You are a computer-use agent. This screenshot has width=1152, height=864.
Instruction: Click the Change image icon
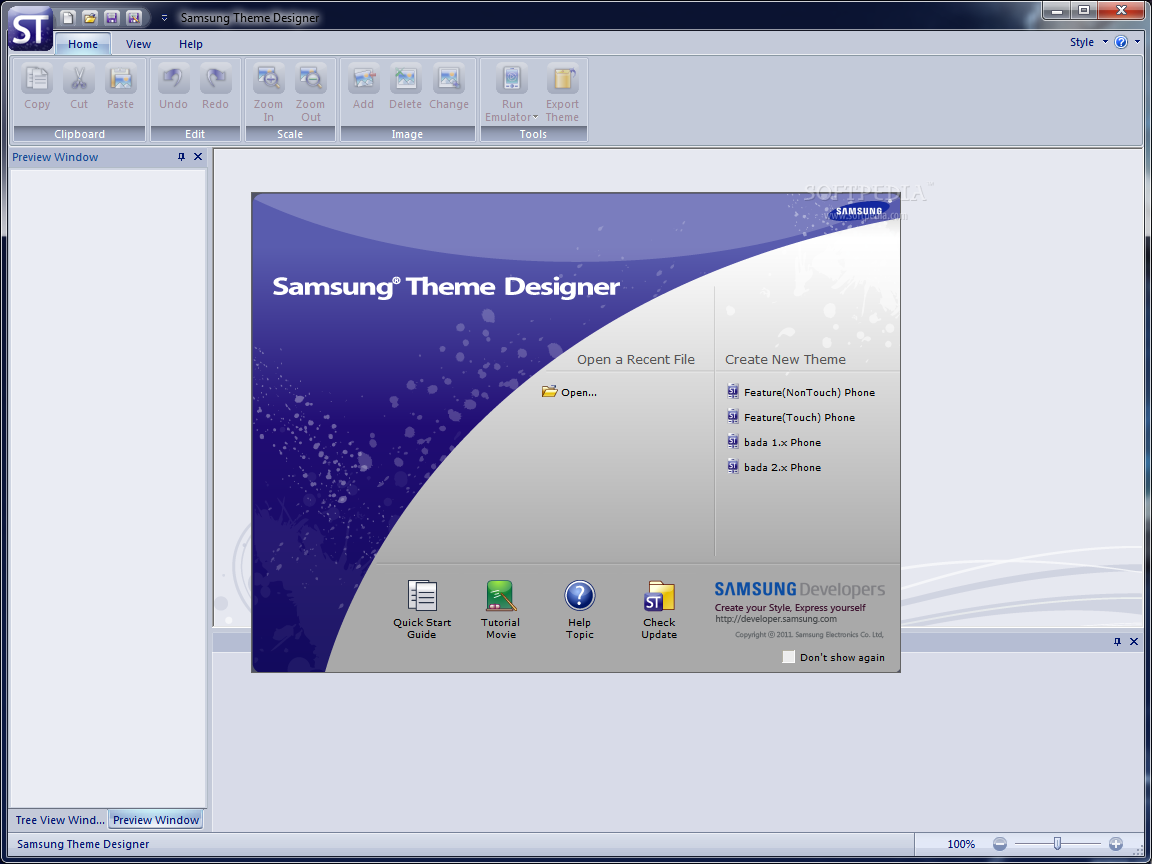click(448, 79)
